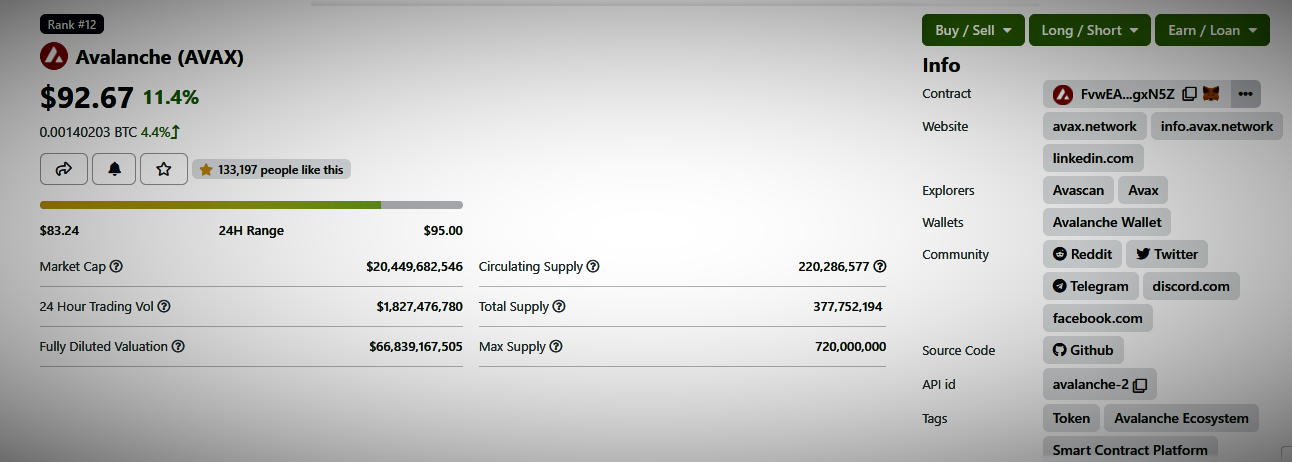Open the three-dots contract menu
The image size is (1292, 462).
1245,94
